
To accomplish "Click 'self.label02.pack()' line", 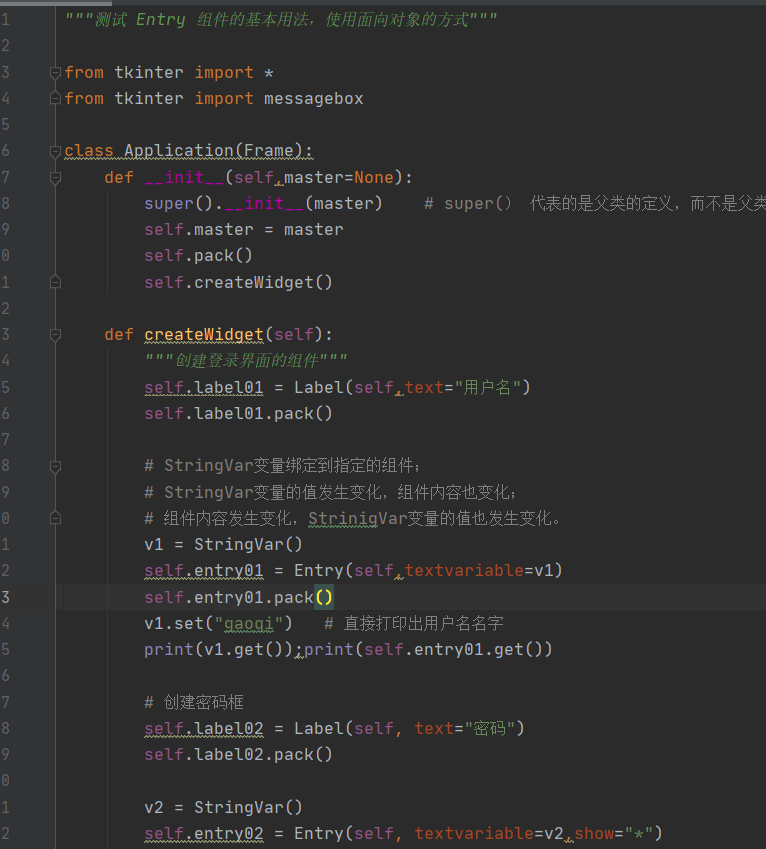I will [238, 755].
